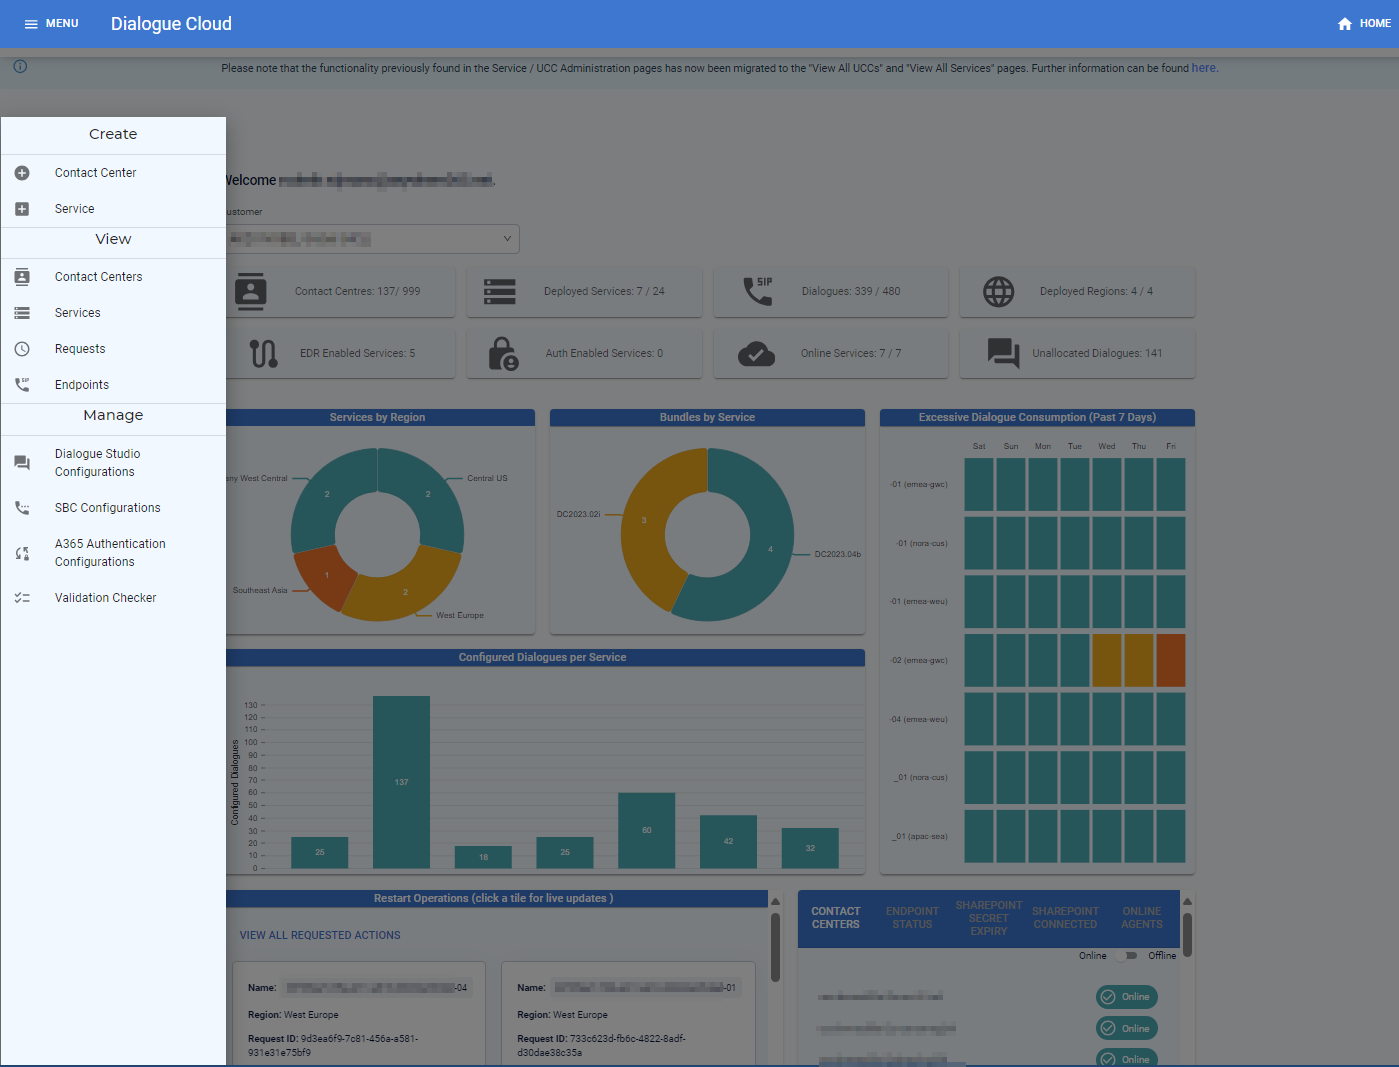Click the padlock icon on Auth Enabled Services
Image resolution: width=1399 pixels, height=1067 pixels.
[503, 353]
